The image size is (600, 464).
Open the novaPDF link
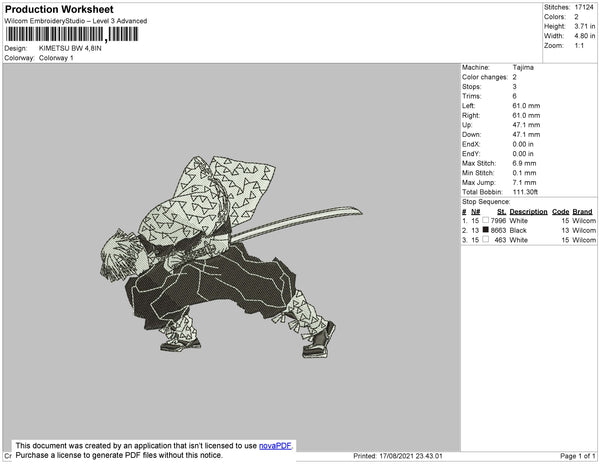click(x=275, y=446)
